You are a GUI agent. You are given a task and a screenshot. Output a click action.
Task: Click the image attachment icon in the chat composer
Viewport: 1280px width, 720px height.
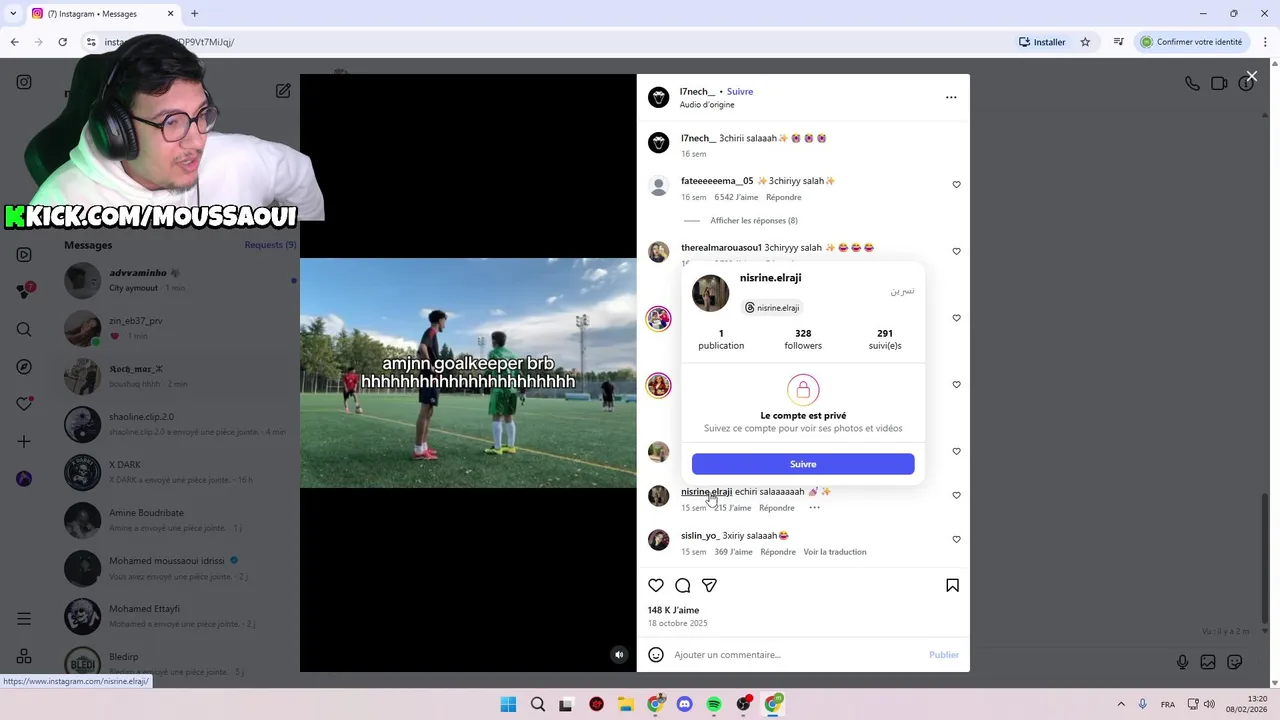[1208, 662]
